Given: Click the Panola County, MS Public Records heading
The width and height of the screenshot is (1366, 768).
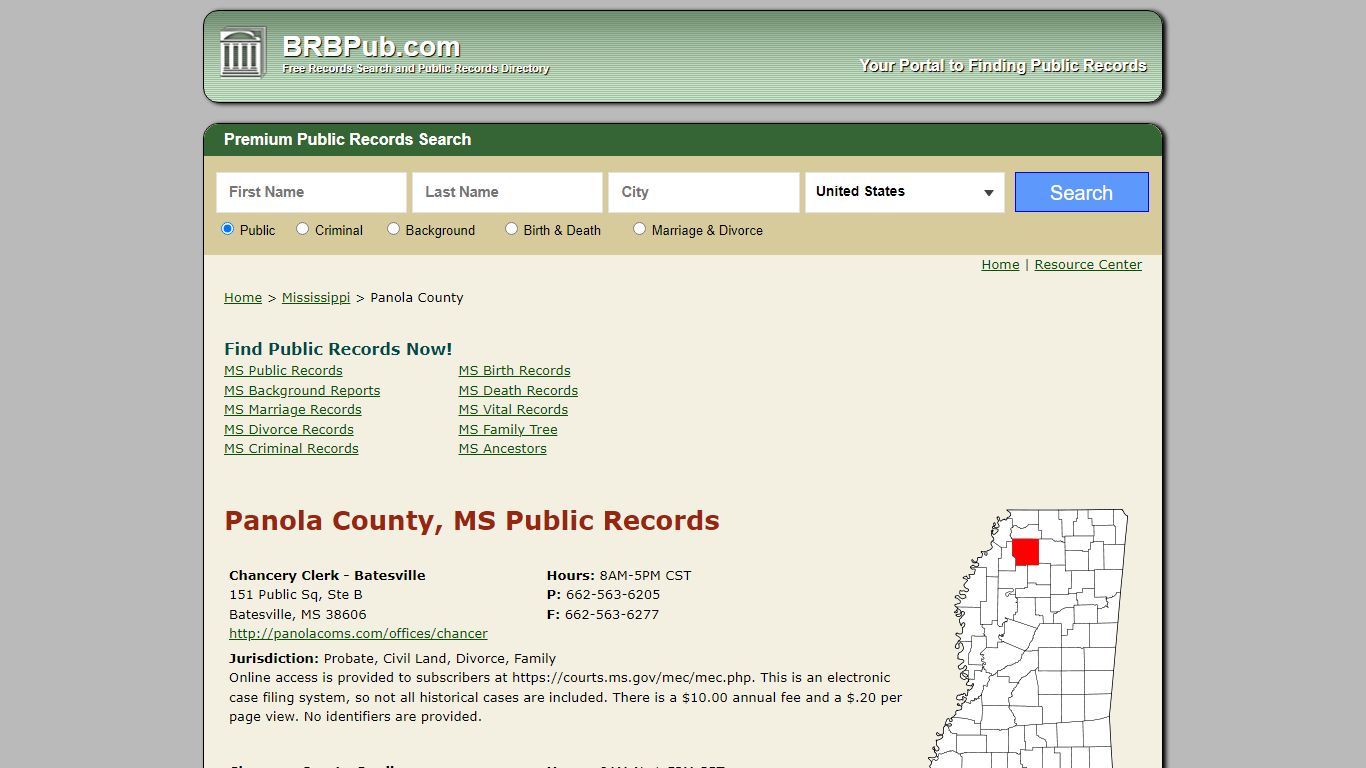Looking at the screenshot, I should click(x=472, y=521).
